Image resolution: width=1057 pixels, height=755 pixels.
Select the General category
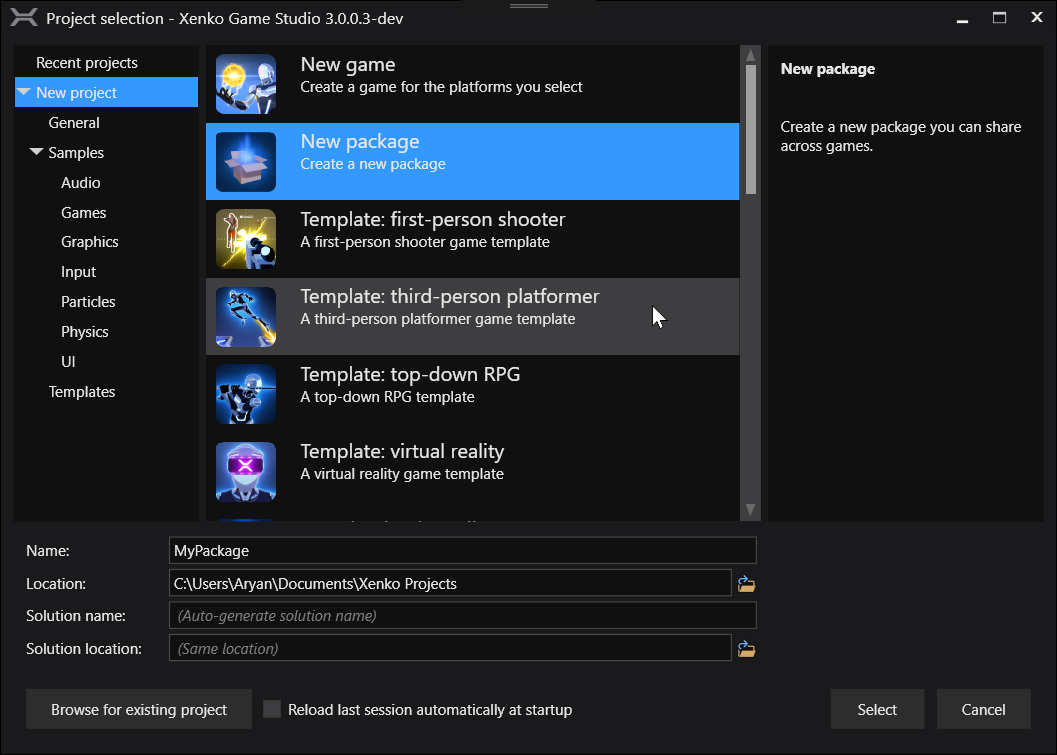74,123
